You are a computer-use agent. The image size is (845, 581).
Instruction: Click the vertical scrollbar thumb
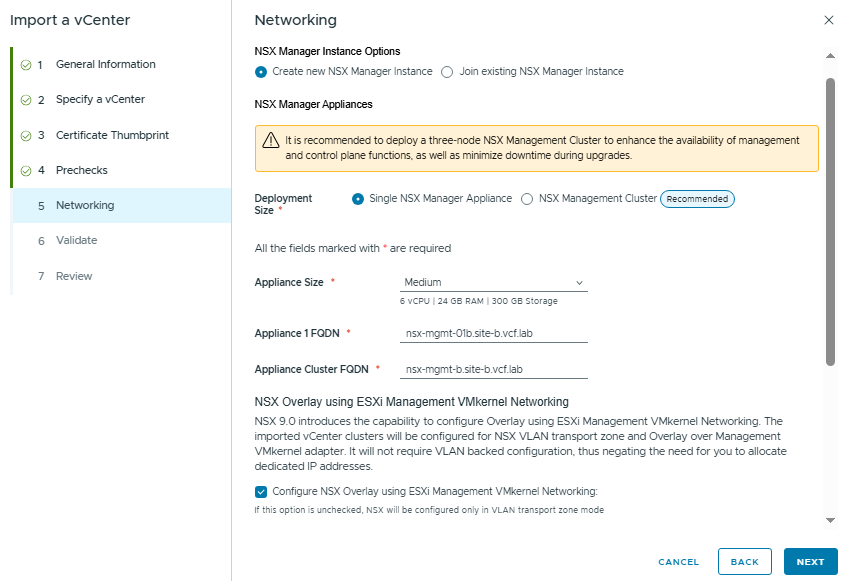(x=829, y=220)
